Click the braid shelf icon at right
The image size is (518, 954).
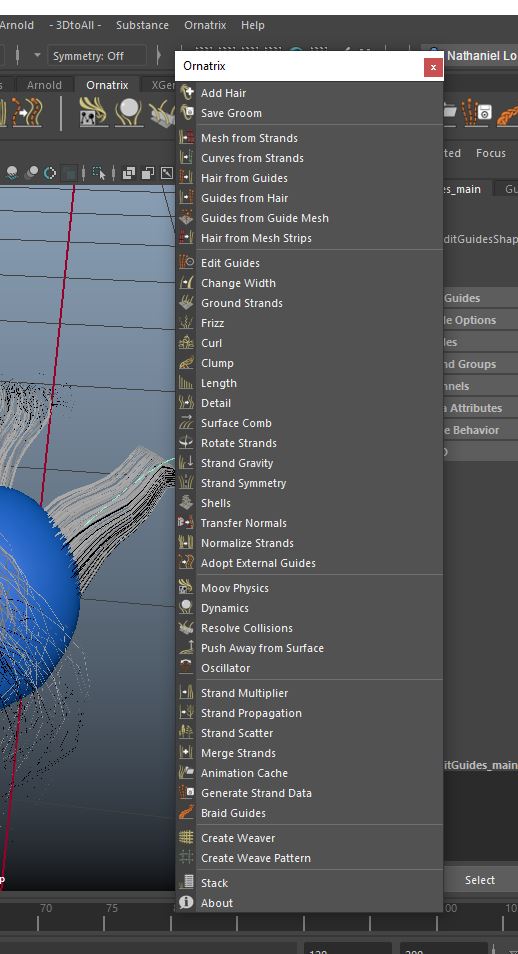click(x=507, y=113)
